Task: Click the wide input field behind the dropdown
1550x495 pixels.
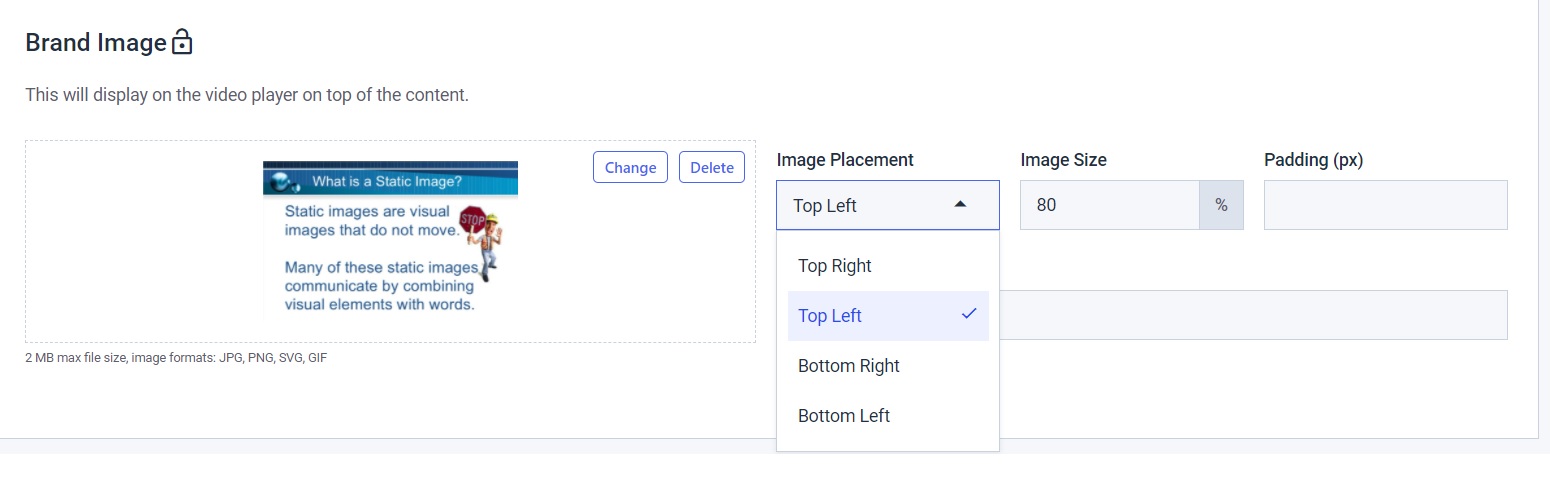Action: [1254, 315]
